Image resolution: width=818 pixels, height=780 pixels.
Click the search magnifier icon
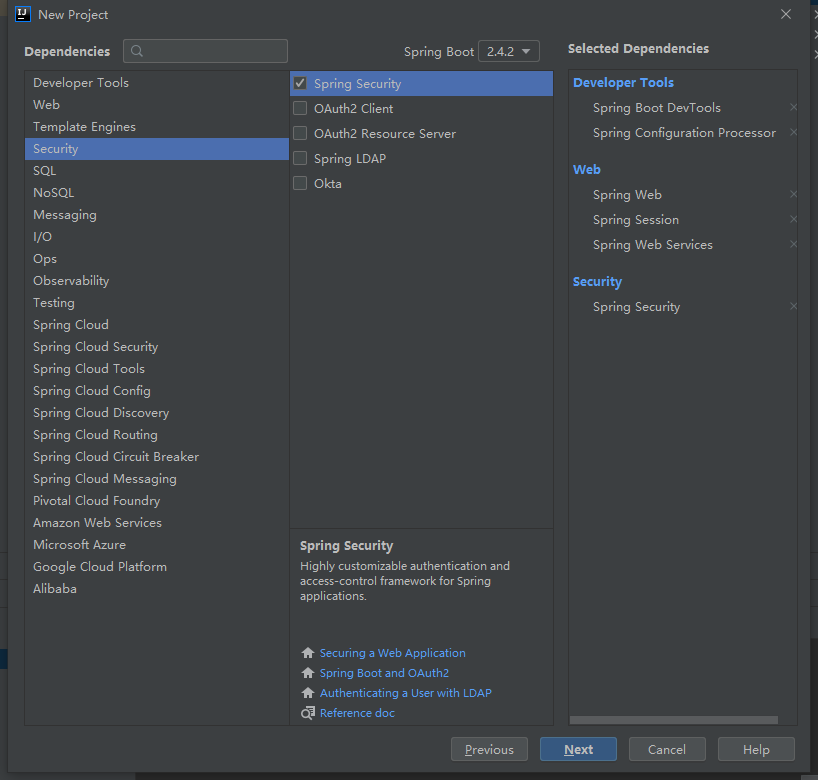[137, 51]
